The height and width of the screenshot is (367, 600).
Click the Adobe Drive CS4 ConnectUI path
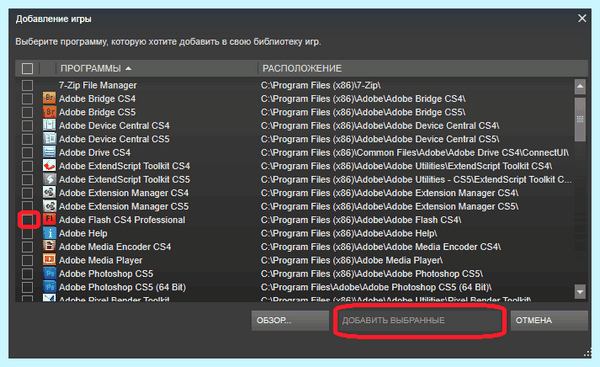(415, 152)
